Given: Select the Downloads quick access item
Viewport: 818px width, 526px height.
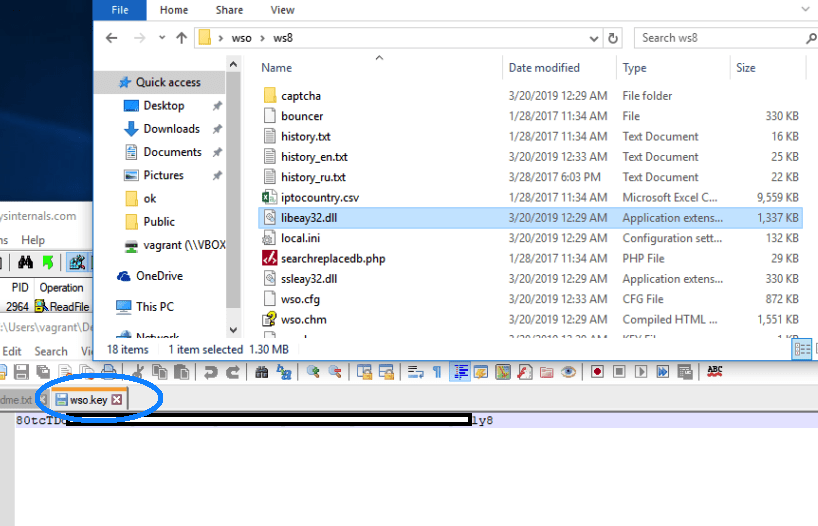Looking at the screenshot, I should [x=172, y=129].
